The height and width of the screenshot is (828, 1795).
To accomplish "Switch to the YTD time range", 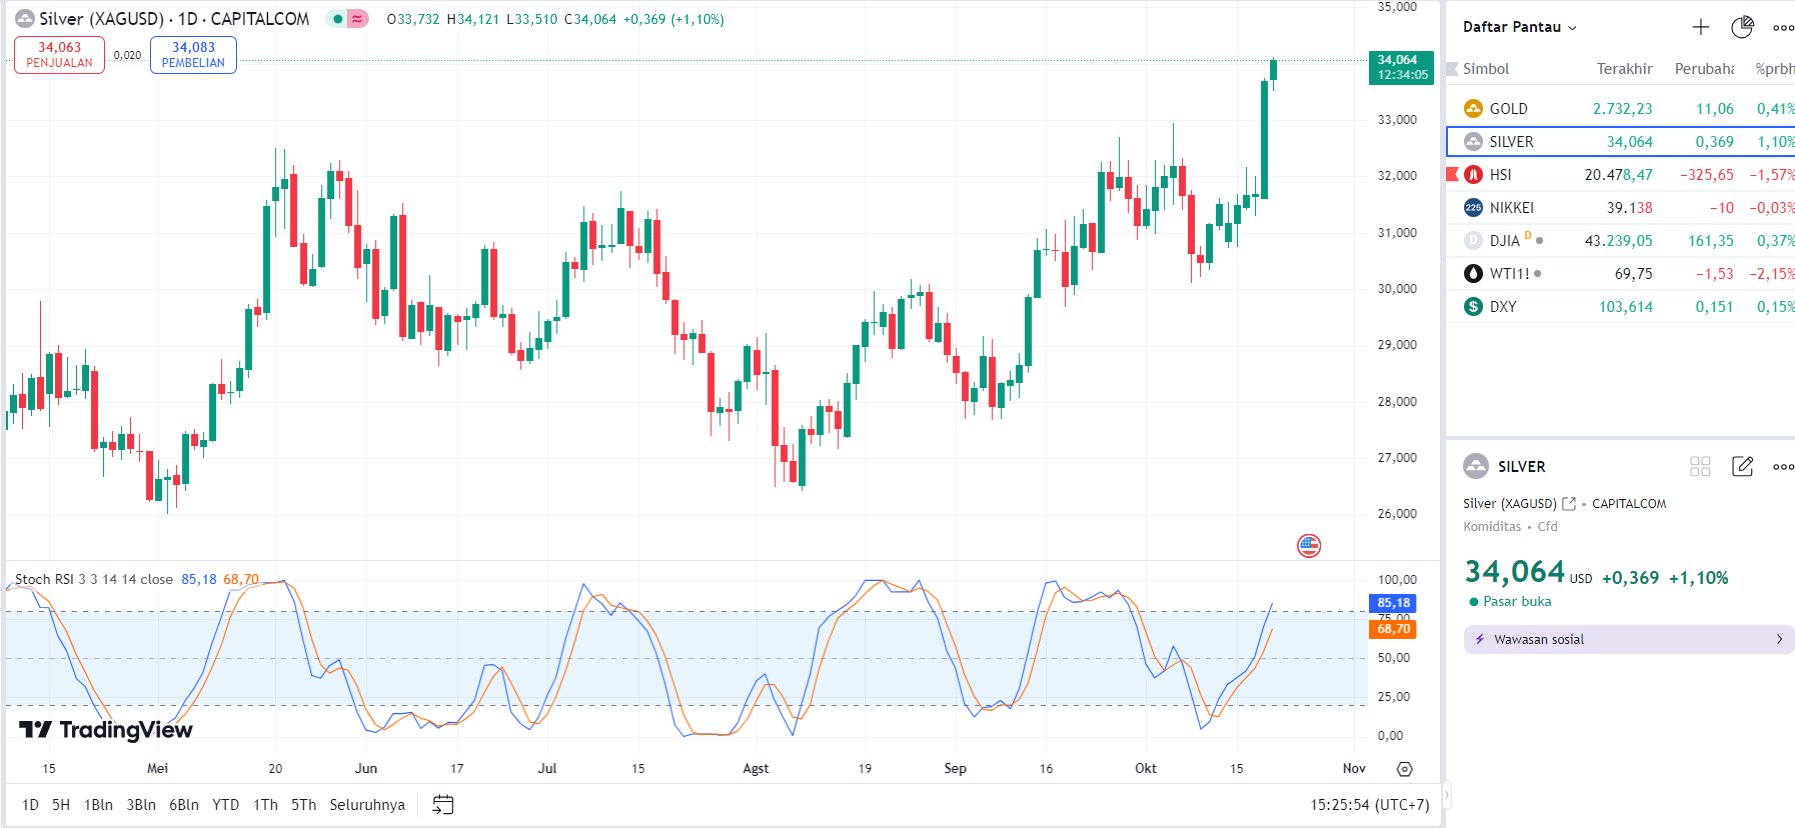I will click(225, 804).
